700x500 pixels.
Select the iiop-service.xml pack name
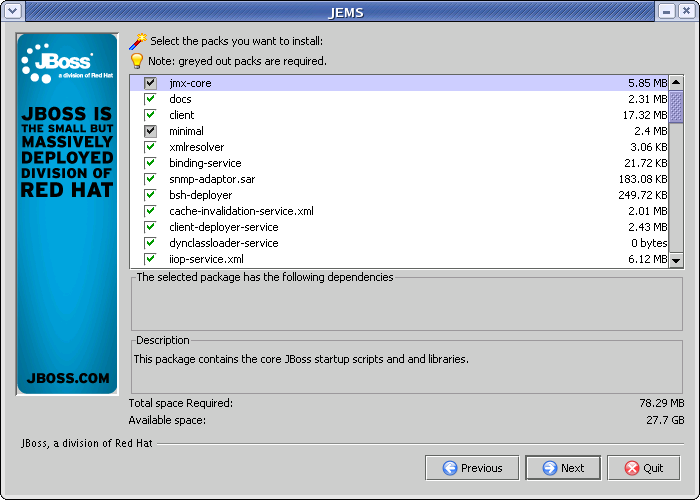coord(206,259)
